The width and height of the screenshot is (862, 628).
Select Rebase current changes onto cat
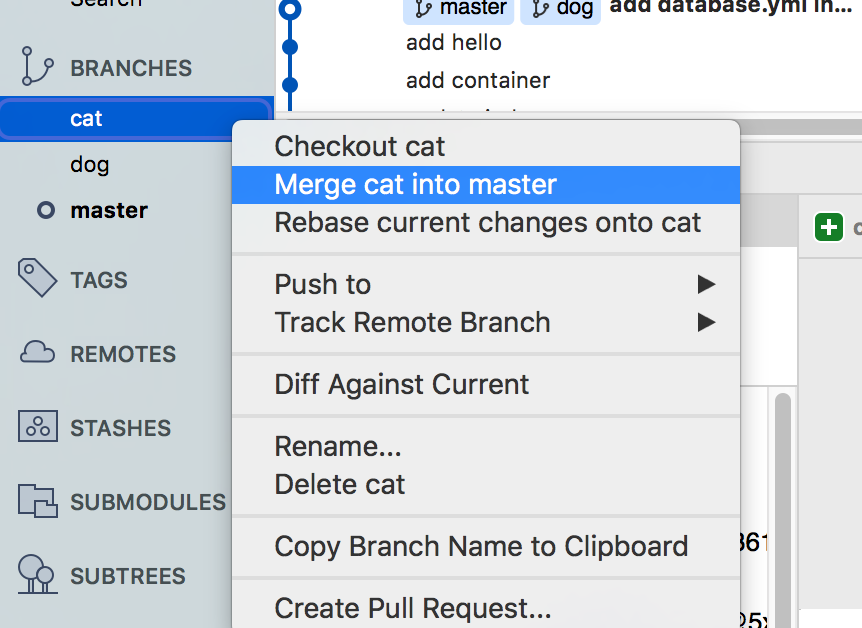[488, 222]
